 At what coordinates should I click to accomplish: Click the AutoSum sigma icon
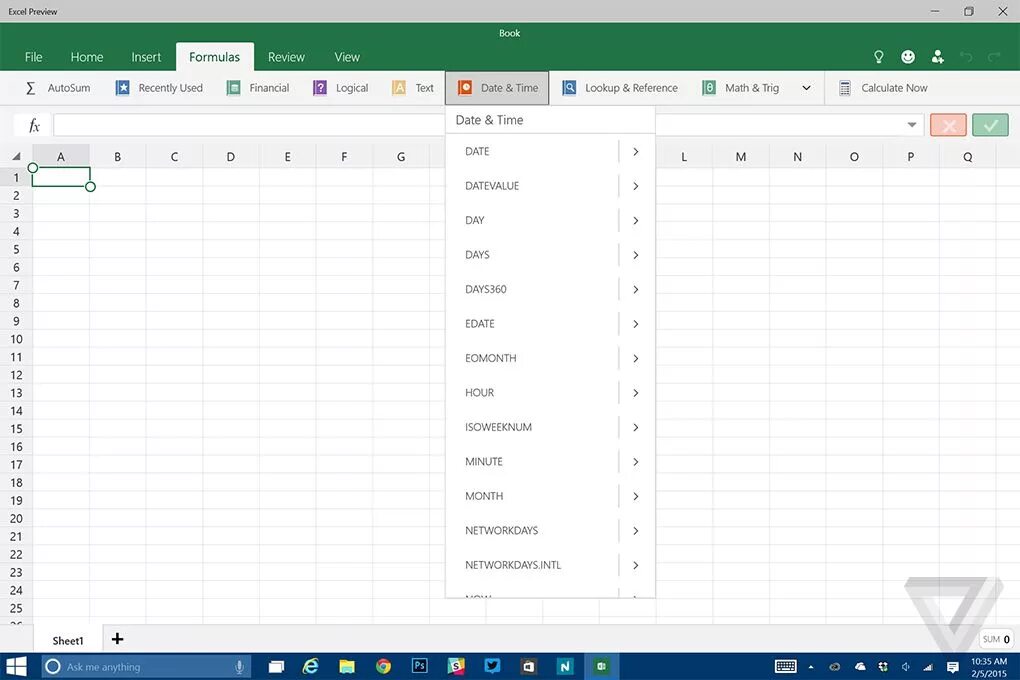pyautogui.click(x=31, y=88)
